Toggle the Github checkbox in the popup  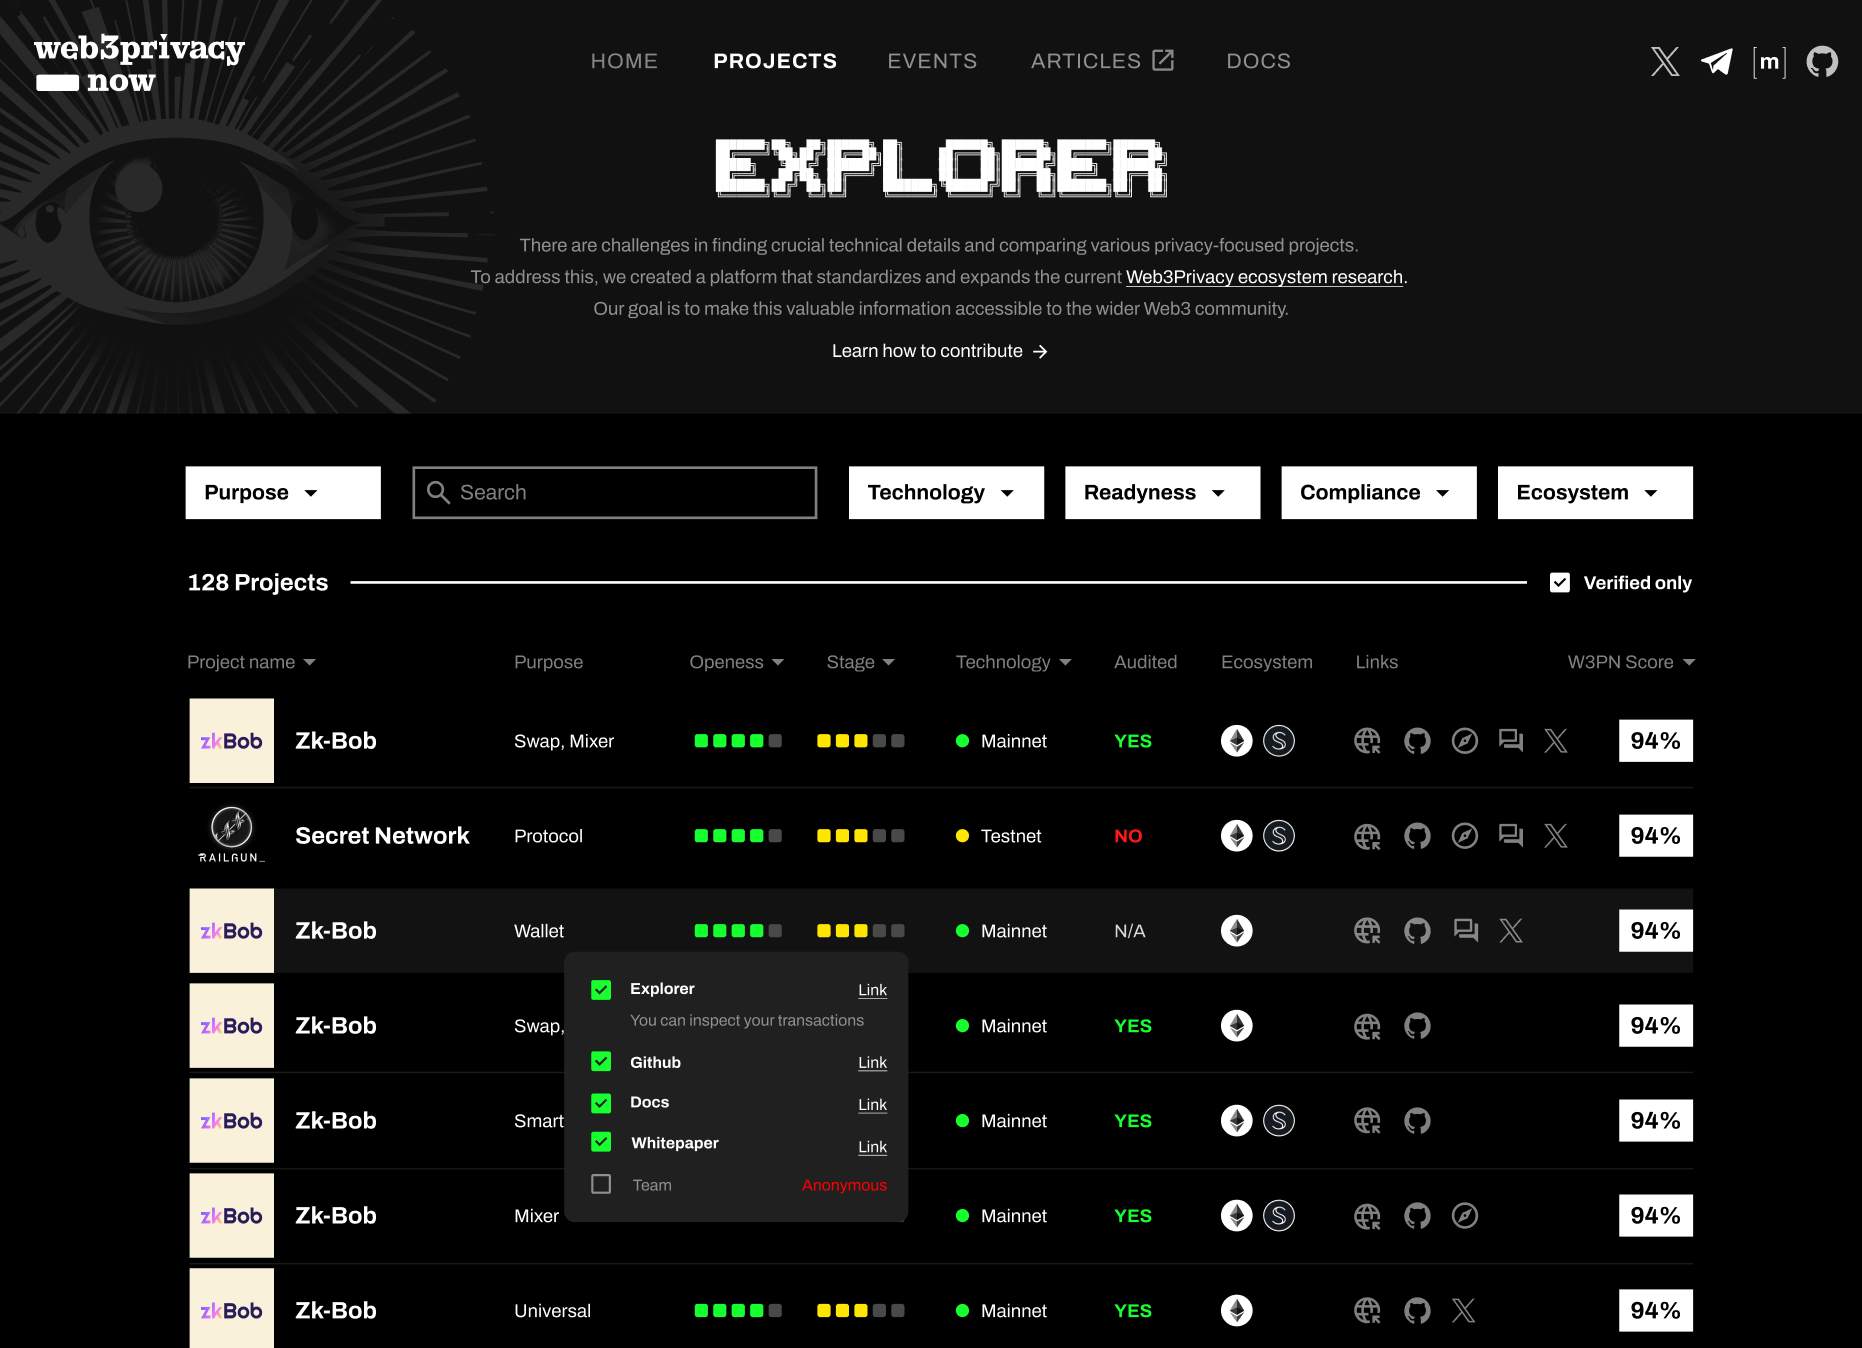click(601, 1061)
